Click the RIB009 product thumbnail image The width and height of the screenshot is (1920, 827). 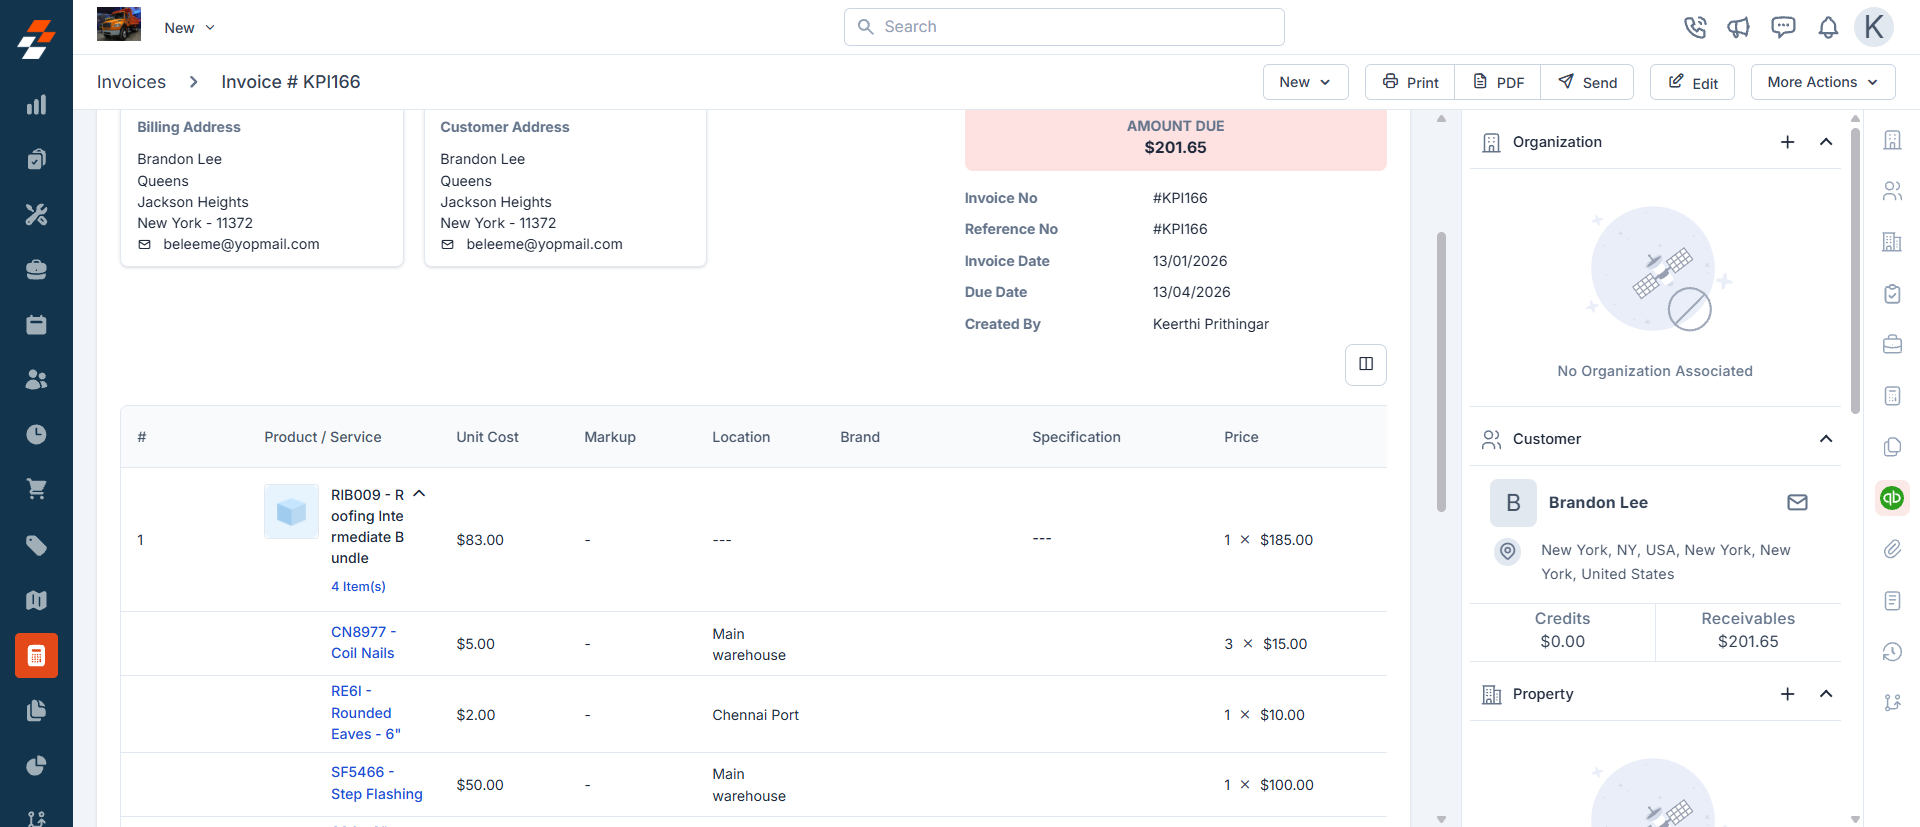291,512
